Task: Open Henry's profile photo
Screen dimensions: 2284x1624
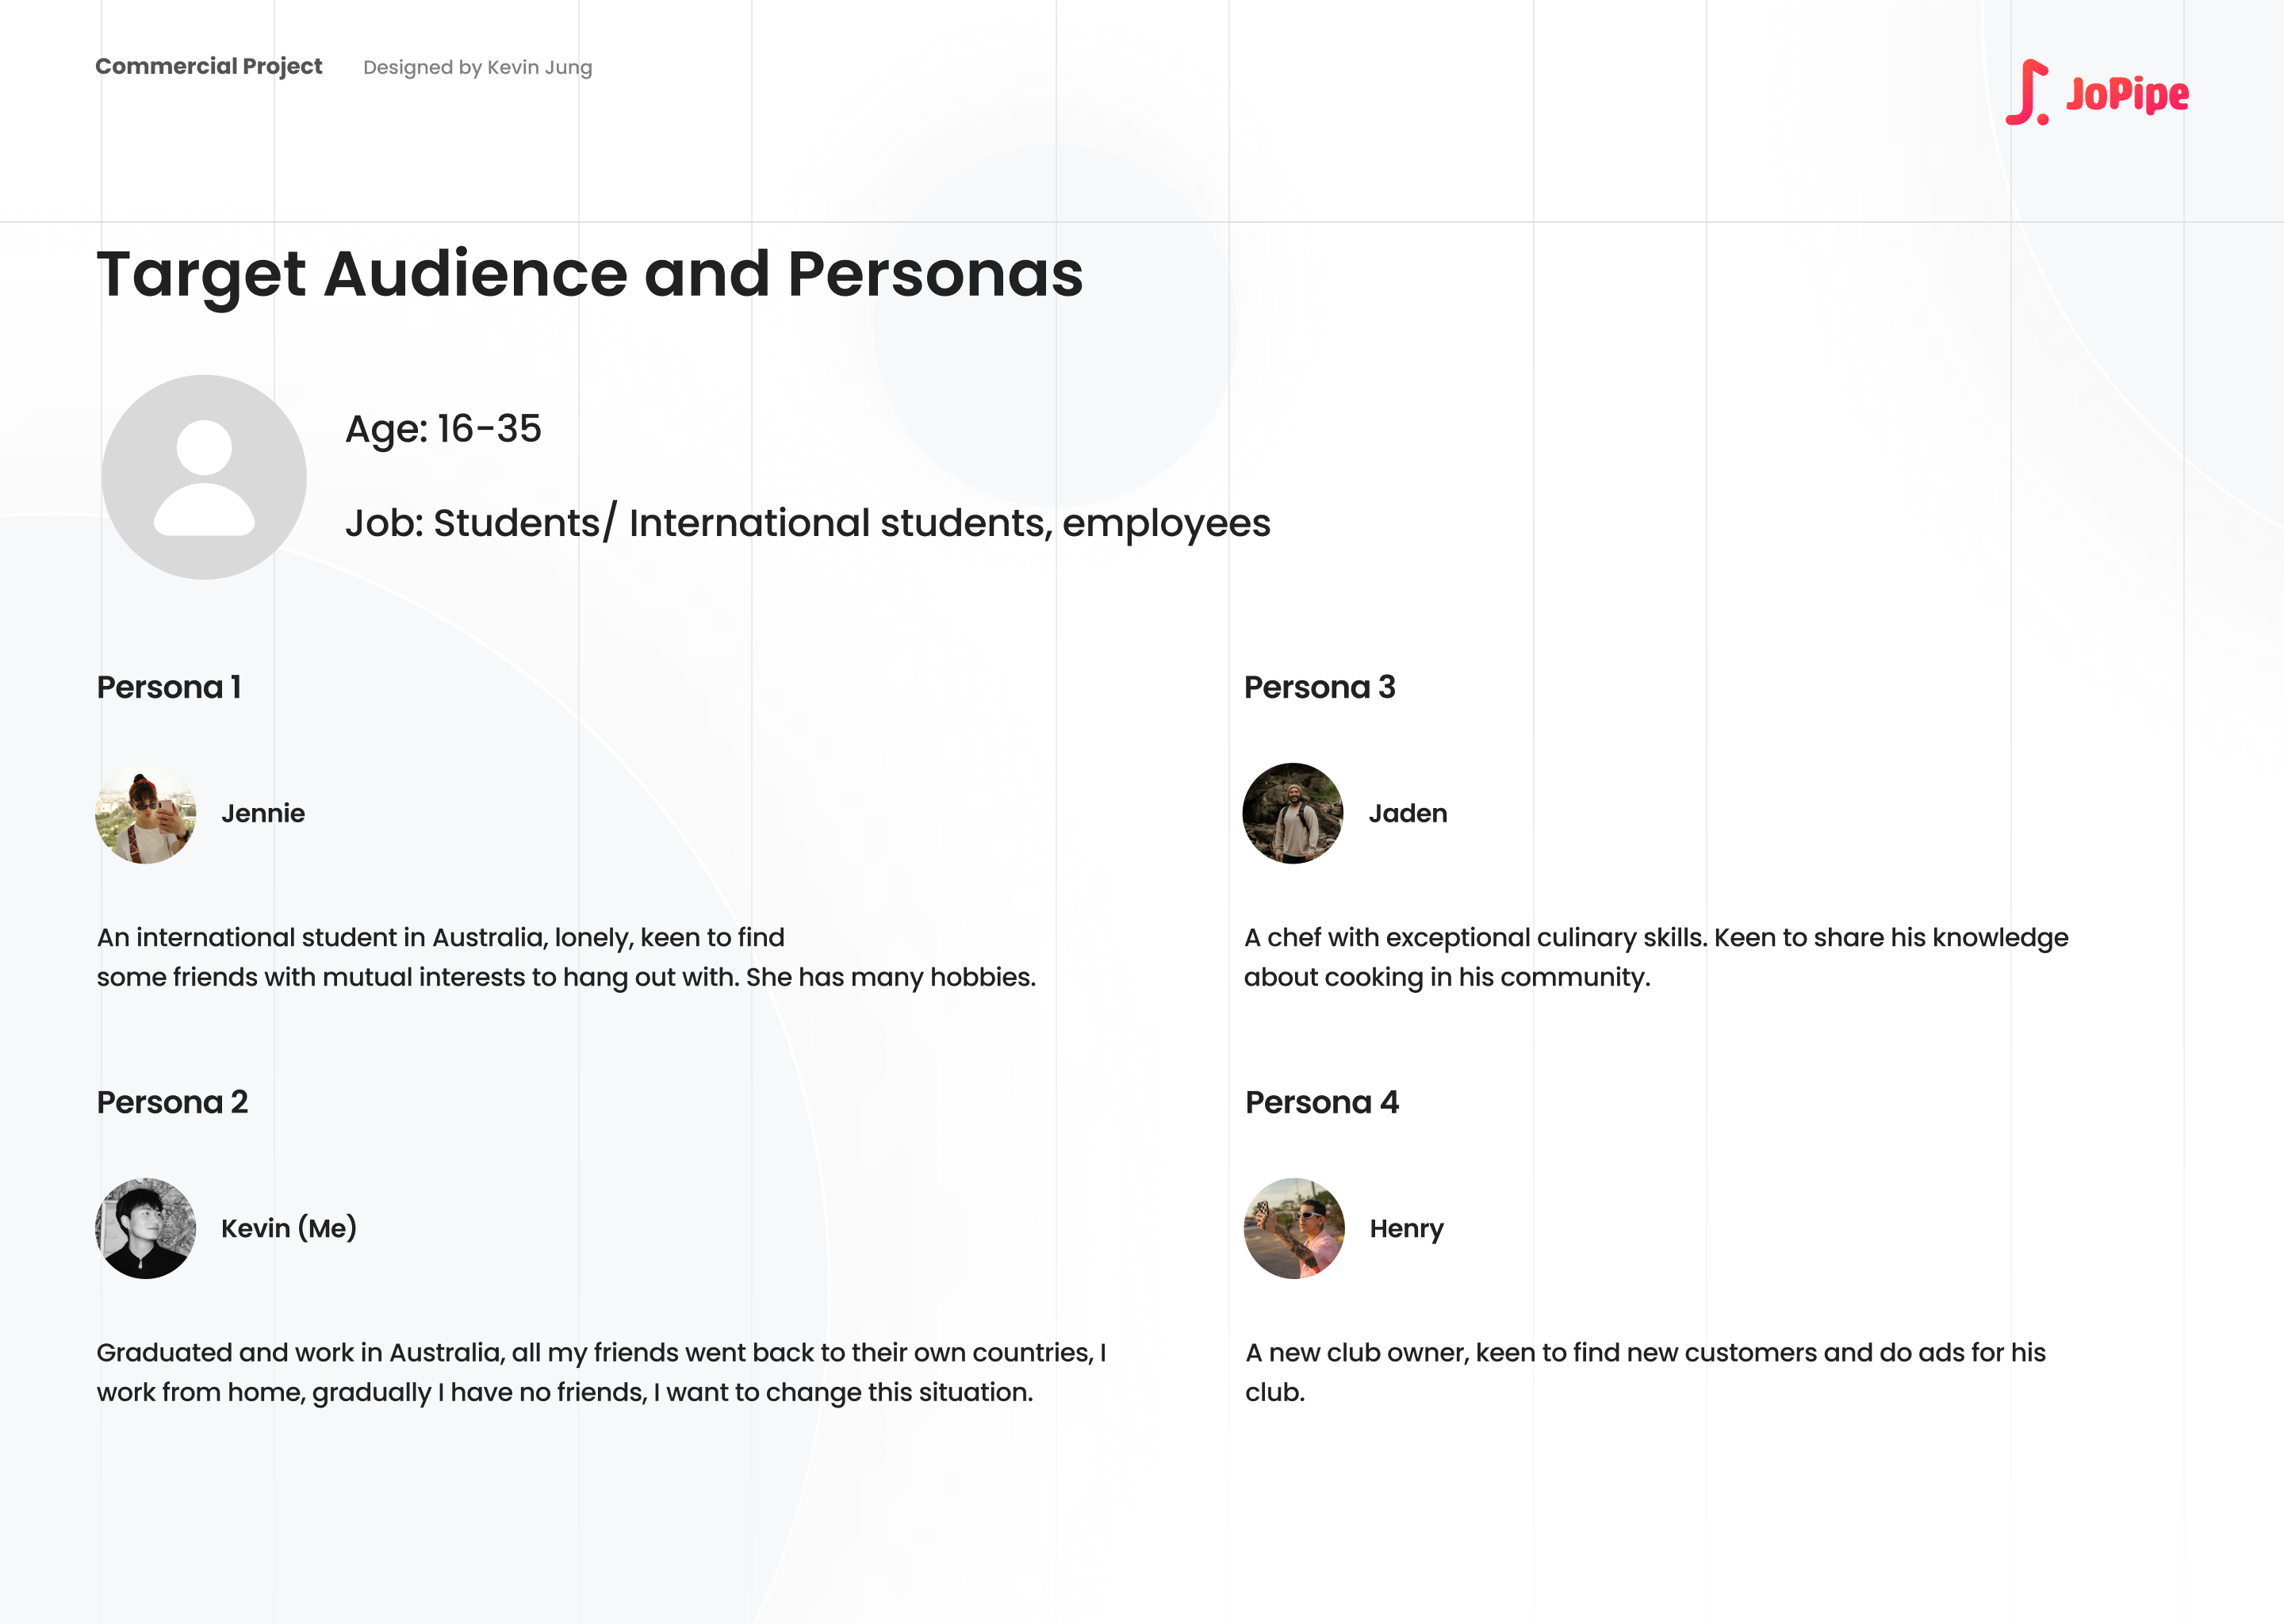Action: point(1294,1228)
